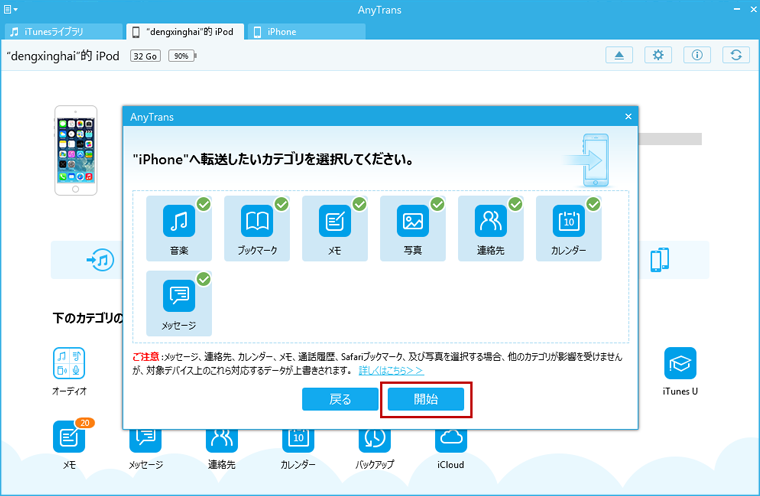This screenshot has width=760, height=496.
Task: Click the 32 Go storage badge
Action: pyautogui.click(x=145, y=56)
